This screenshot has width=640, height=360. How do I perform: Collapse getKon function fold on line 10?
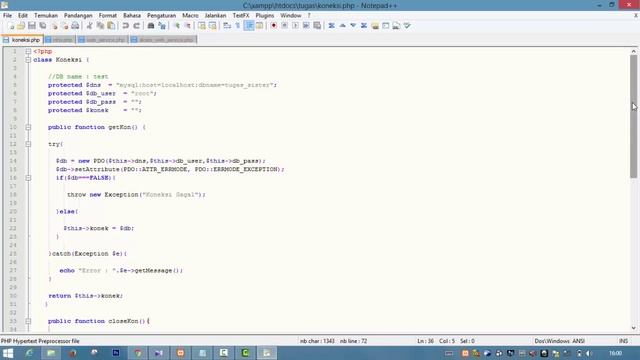coord(28,127)
